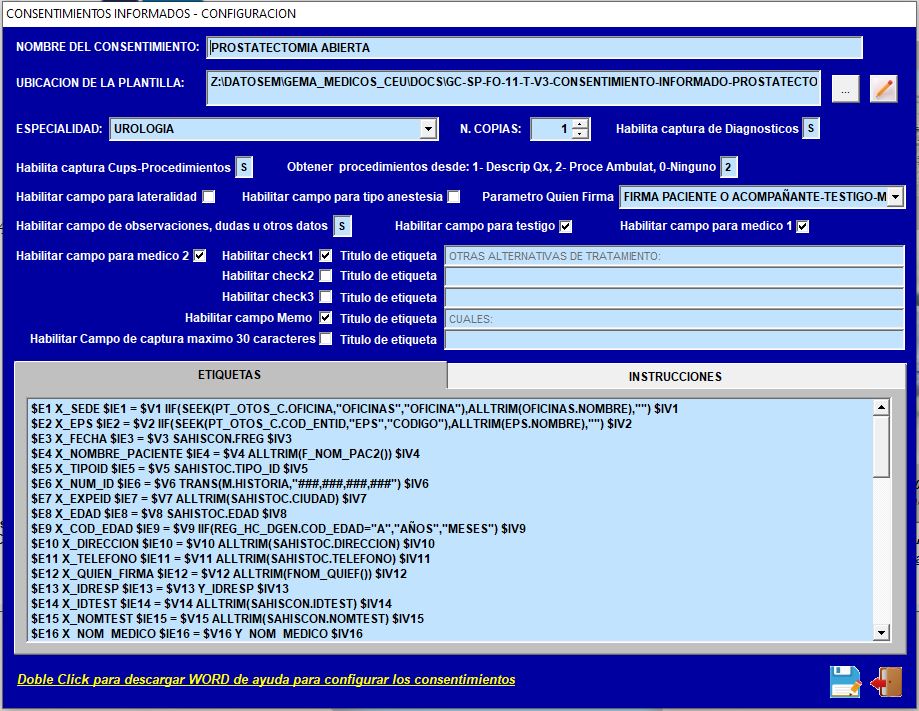Uncheck the Habilitar check1 box
The width and height of the screenshot is (919, 711).
pyautogui.click(x=325, y=256)
